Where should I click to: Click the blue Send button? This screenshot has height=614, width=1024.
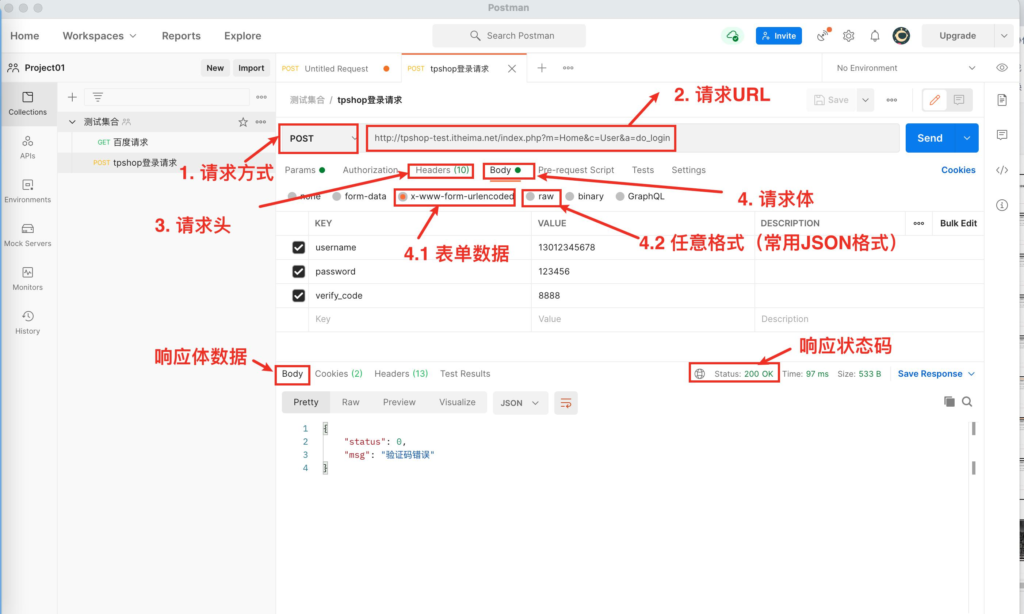[x=929, y=138]
